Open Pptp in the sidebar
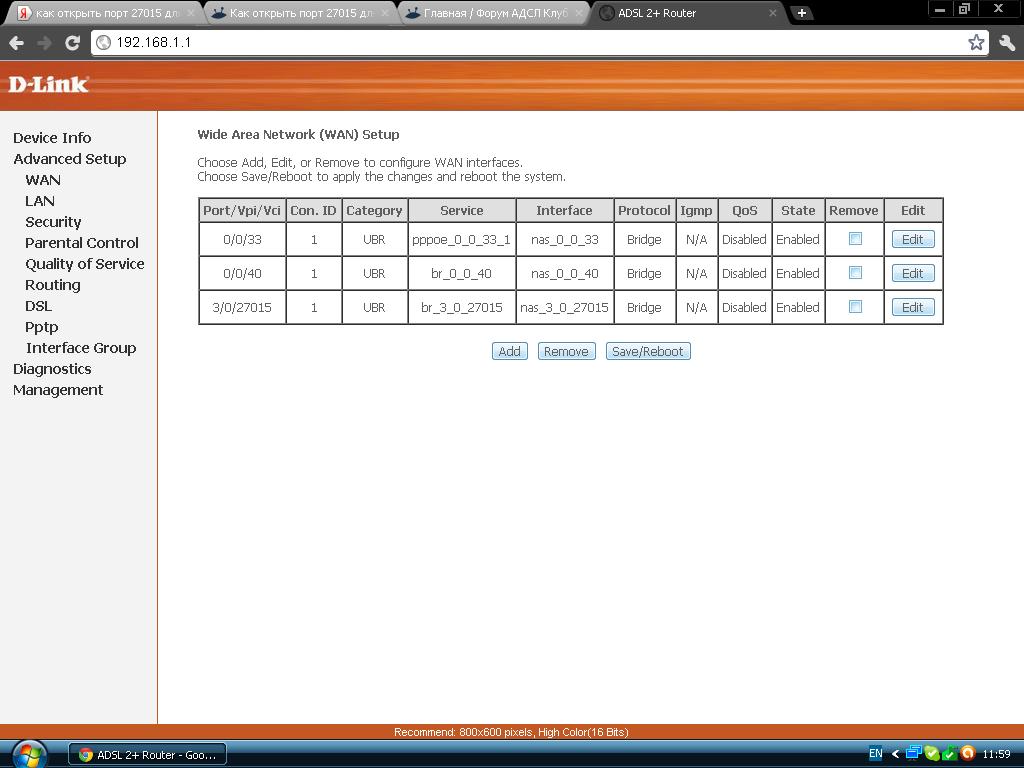This screenshot has height=768, width=1024. [x=42, y=327]
